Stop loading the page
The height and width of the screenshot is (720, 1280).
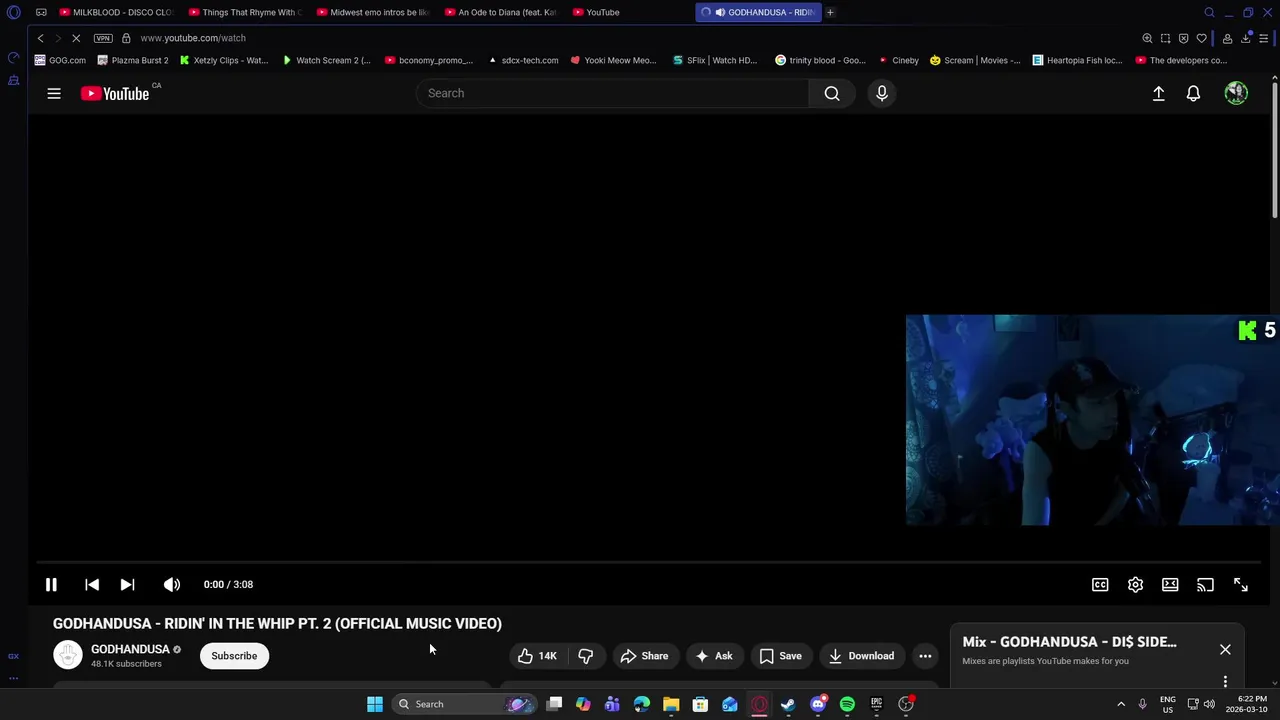click(x=76, y=38)
